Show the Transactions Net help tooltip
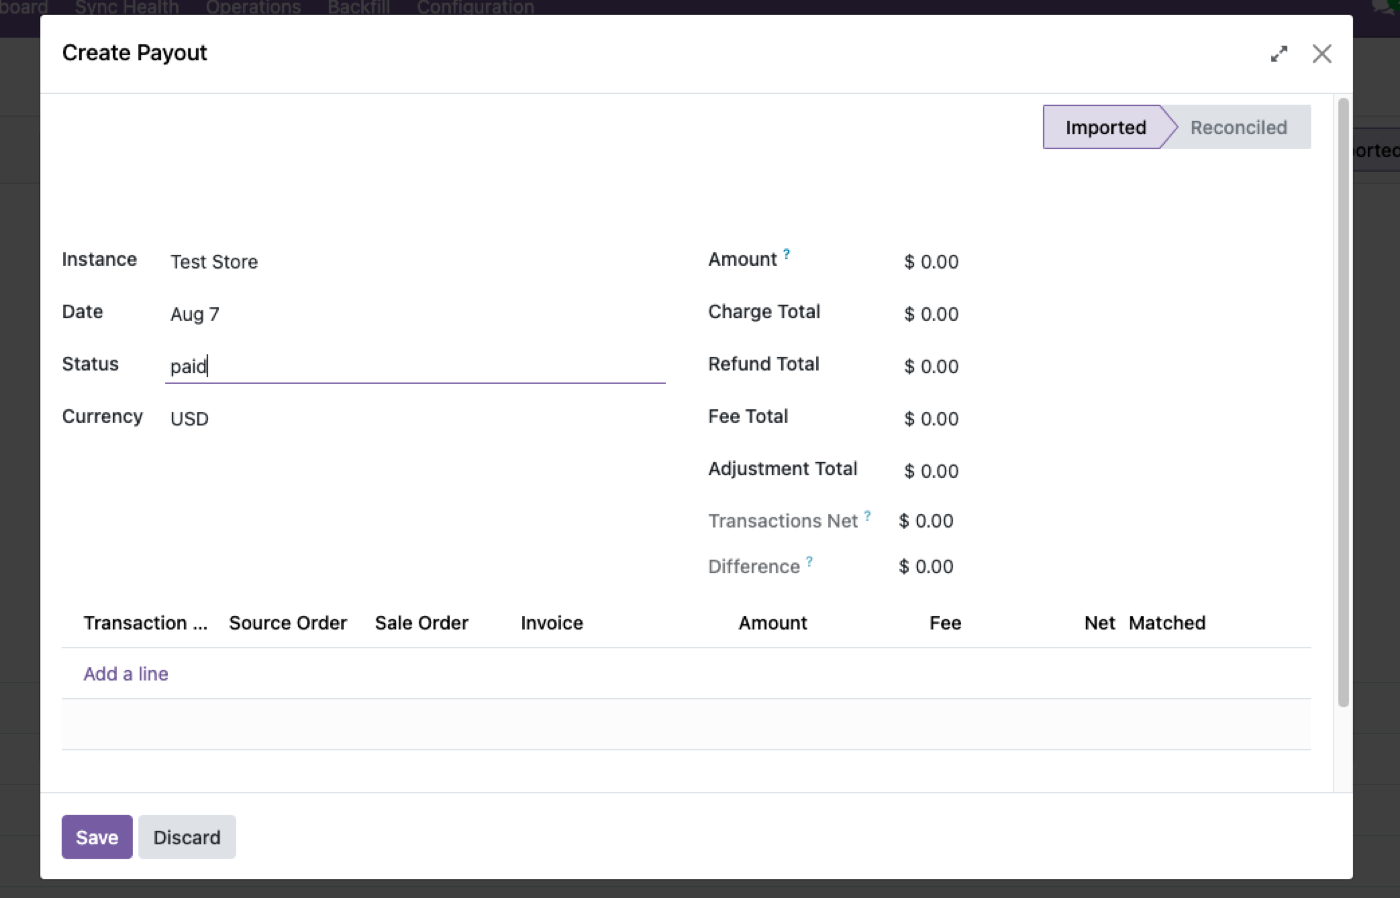The image size is (1400, 898). point(867,516)
